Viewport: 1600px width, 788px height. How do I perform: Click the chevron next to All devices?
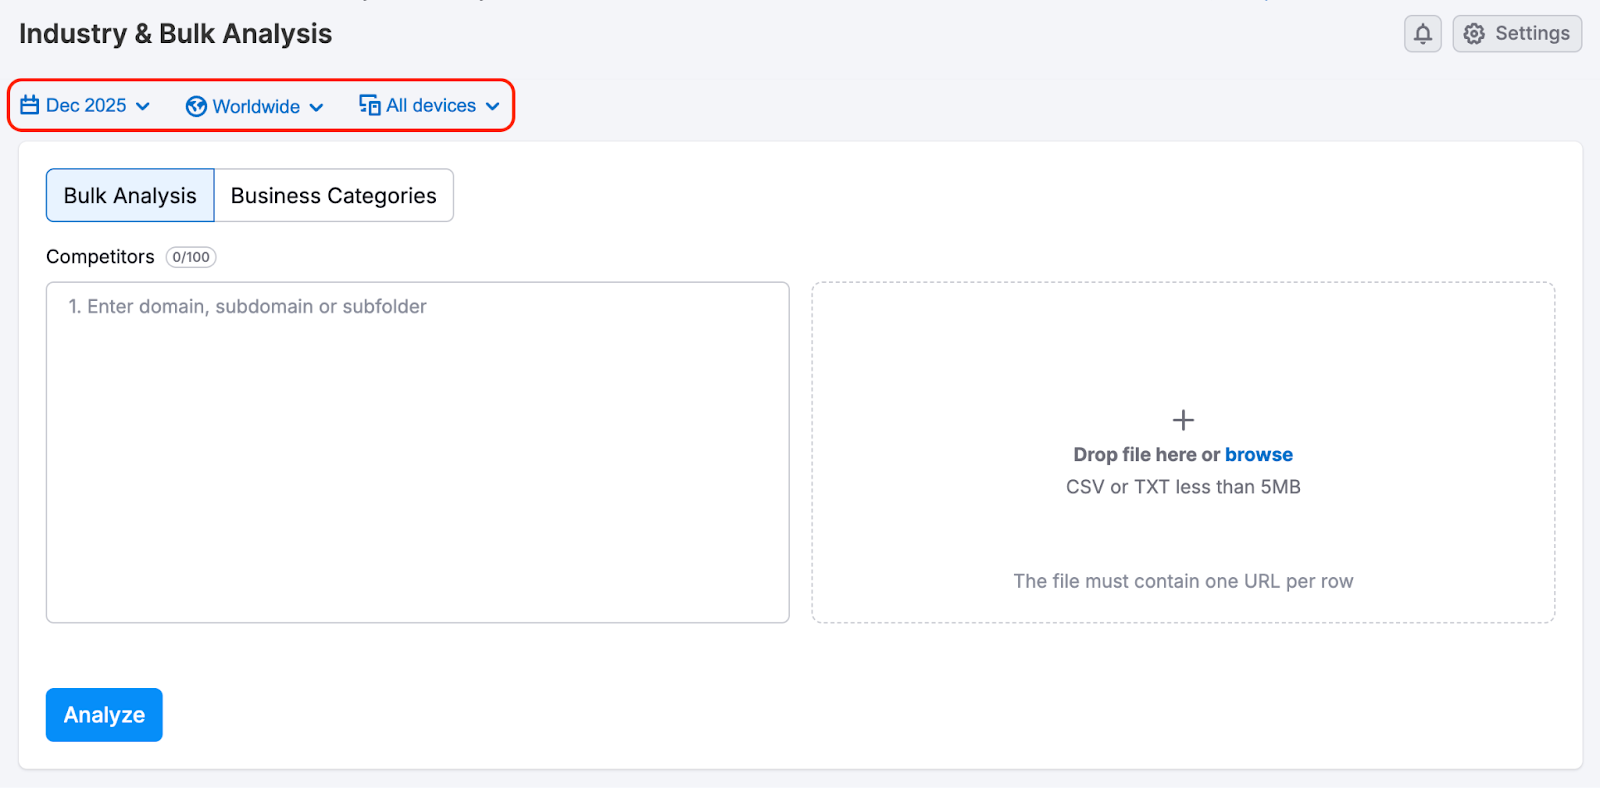[492, 106]
